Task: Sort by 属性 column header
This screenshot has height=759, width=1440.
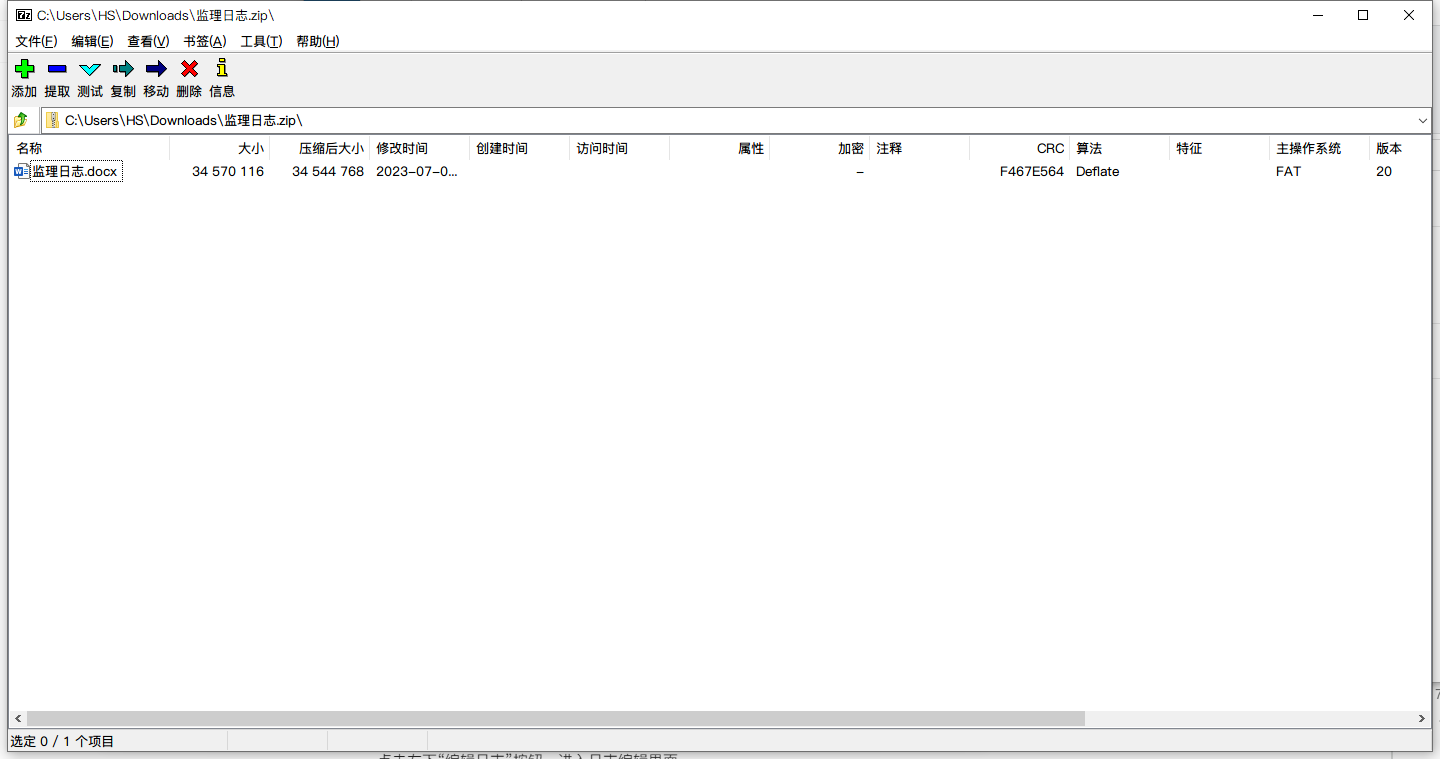Action: [x=719, y=148]
